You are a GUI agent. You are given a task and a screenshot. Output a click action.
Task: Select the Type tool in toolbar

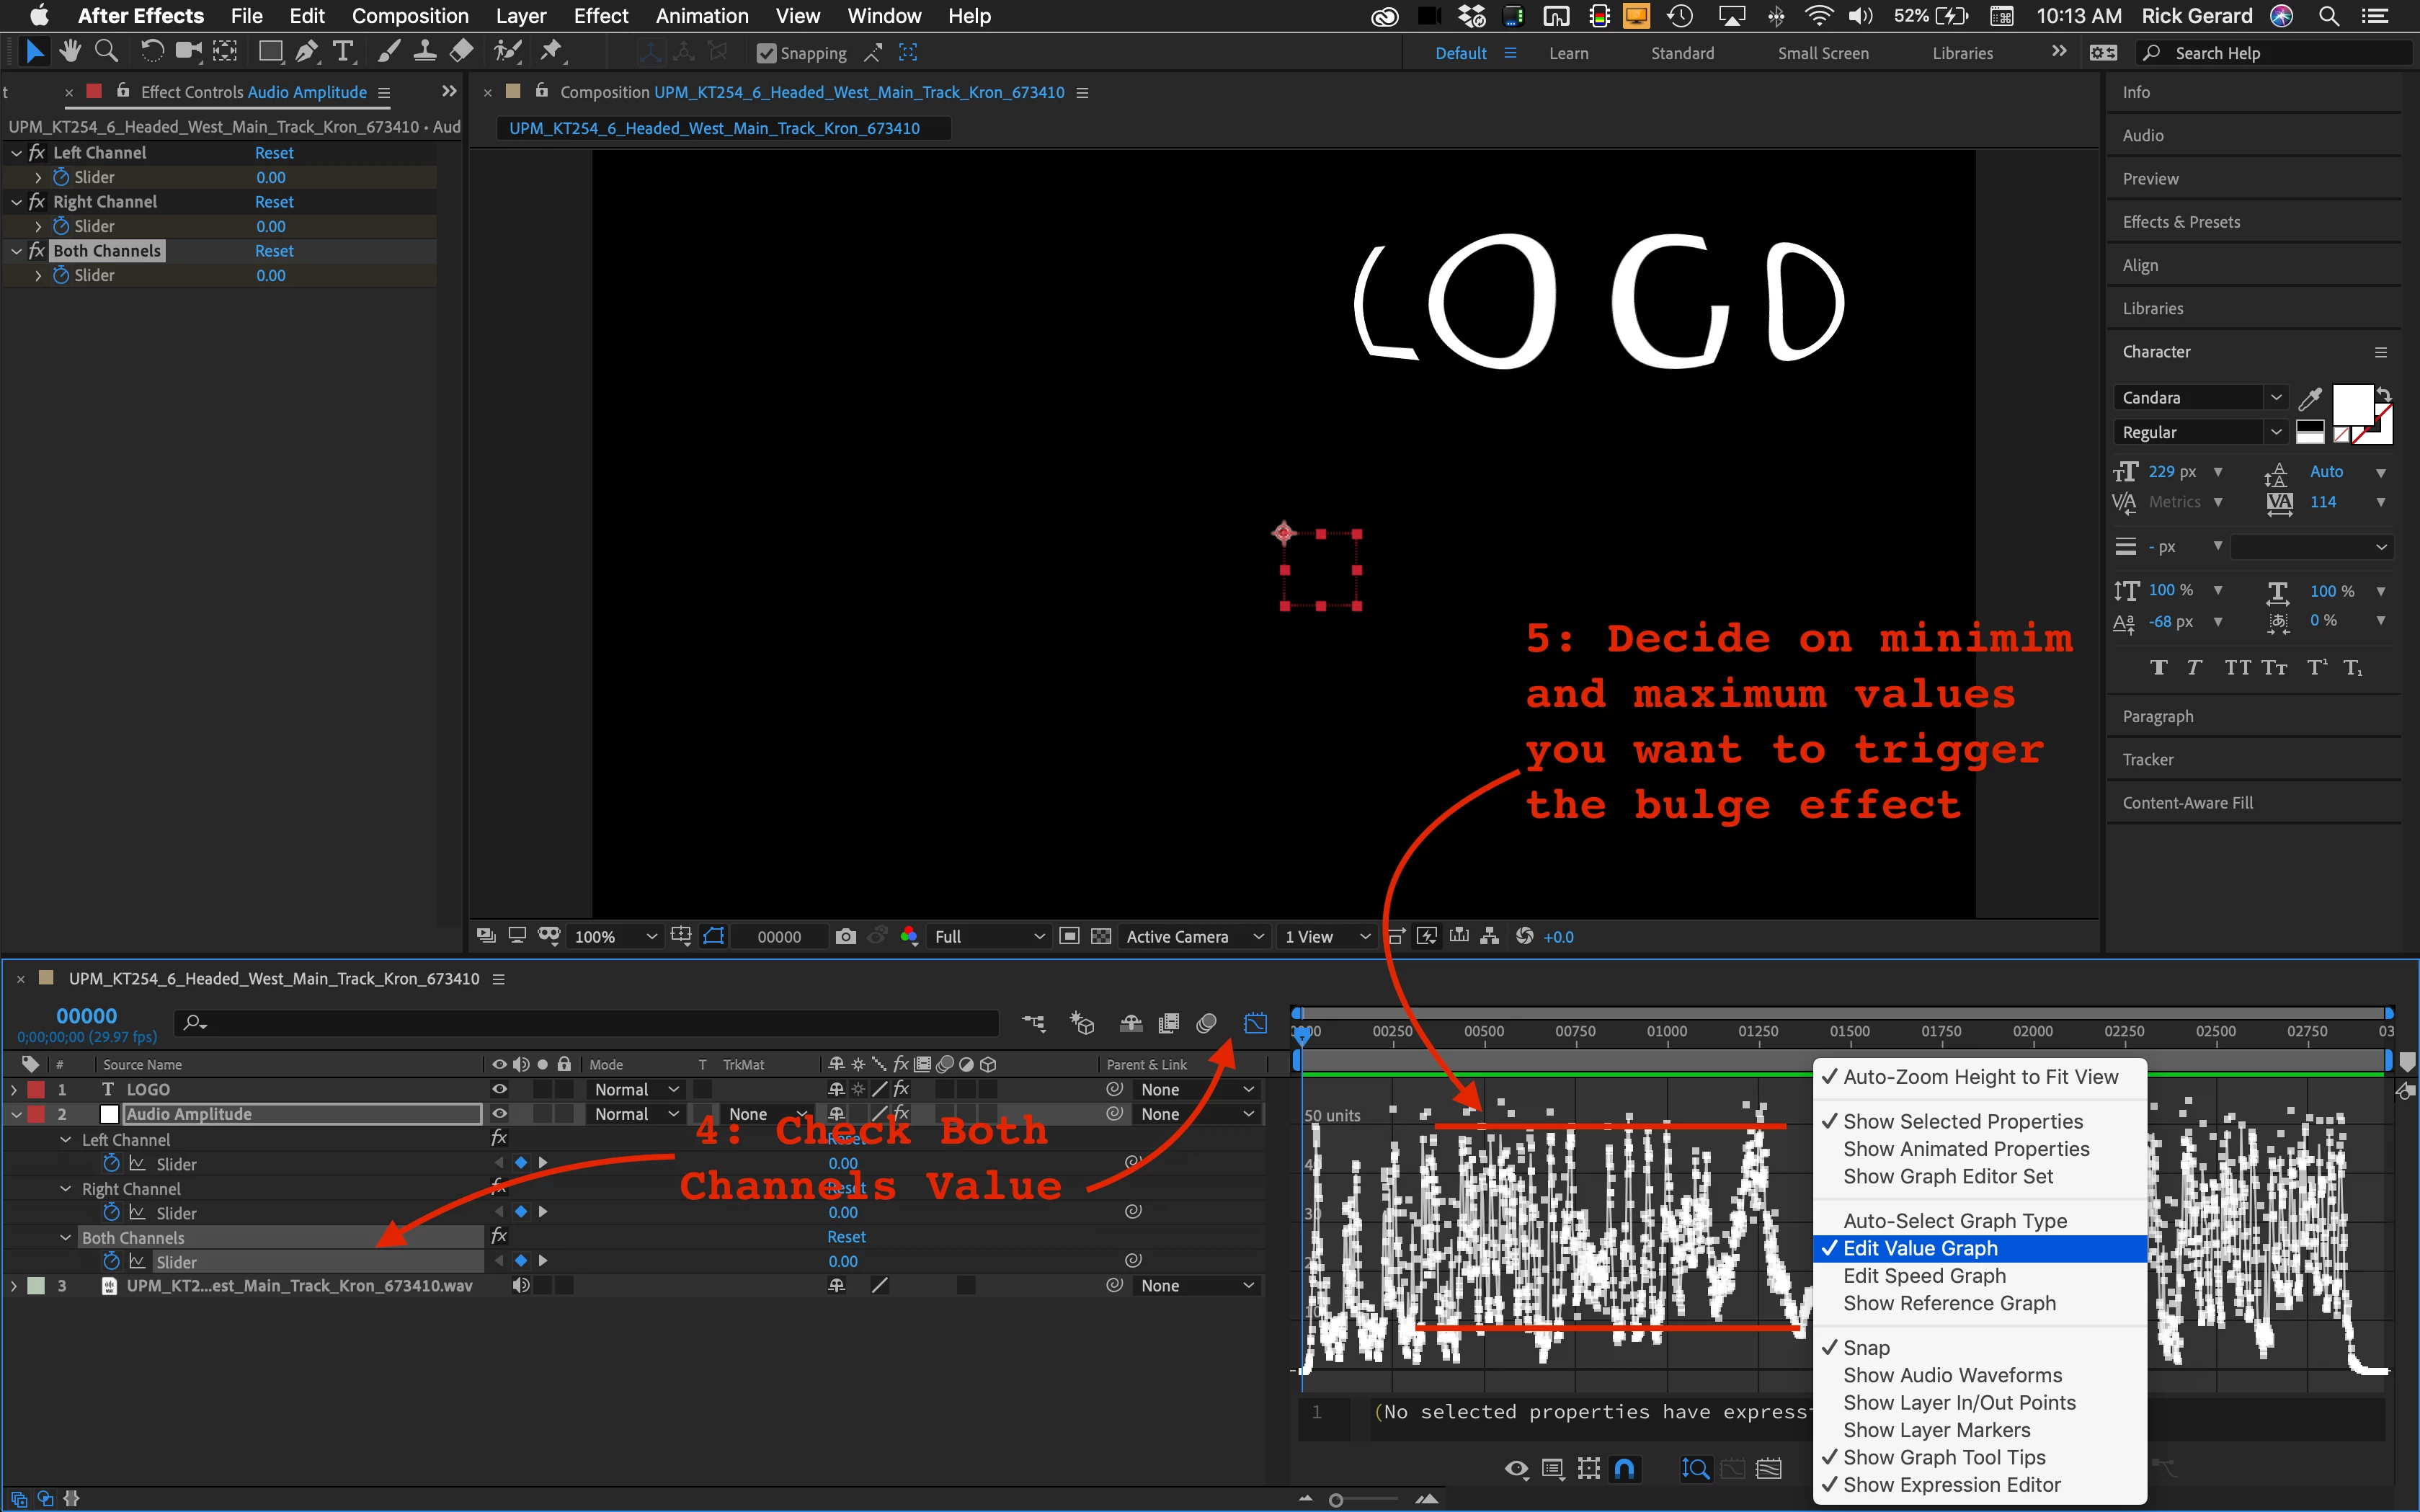(343, 51)
